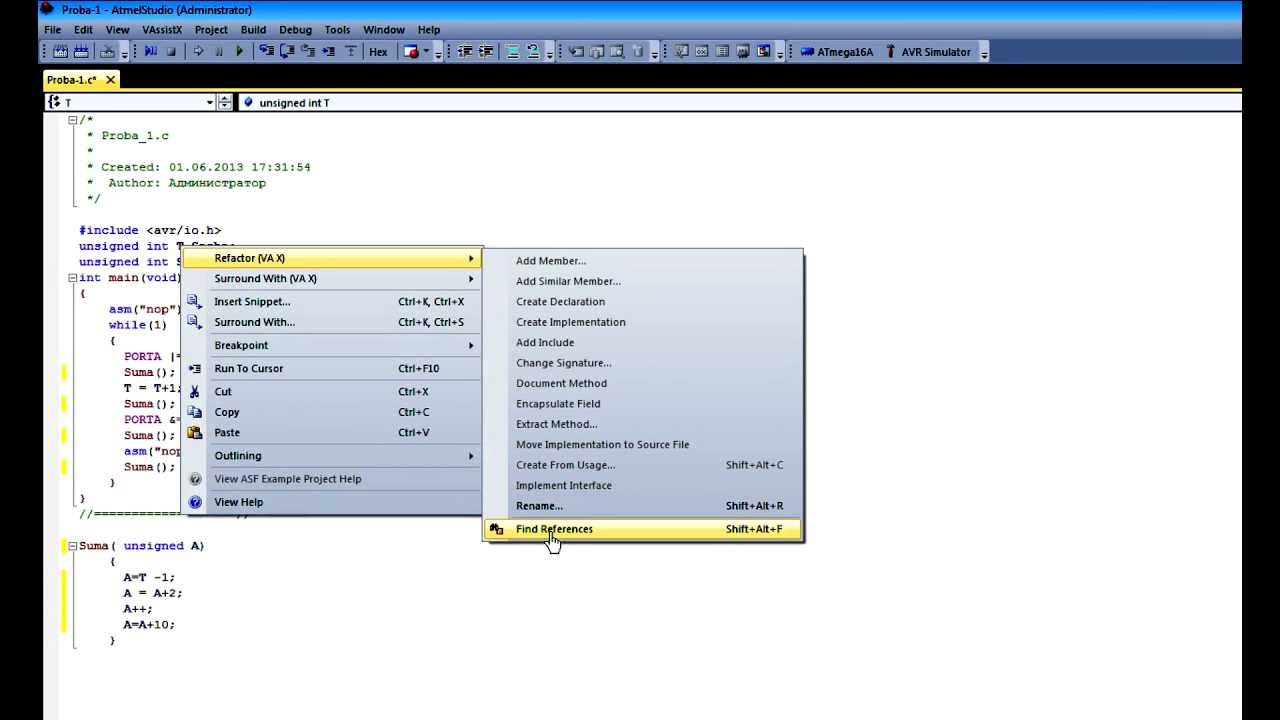The image size is (1280, 720).
Task: Open the File menu
Action: click(53, 30)
